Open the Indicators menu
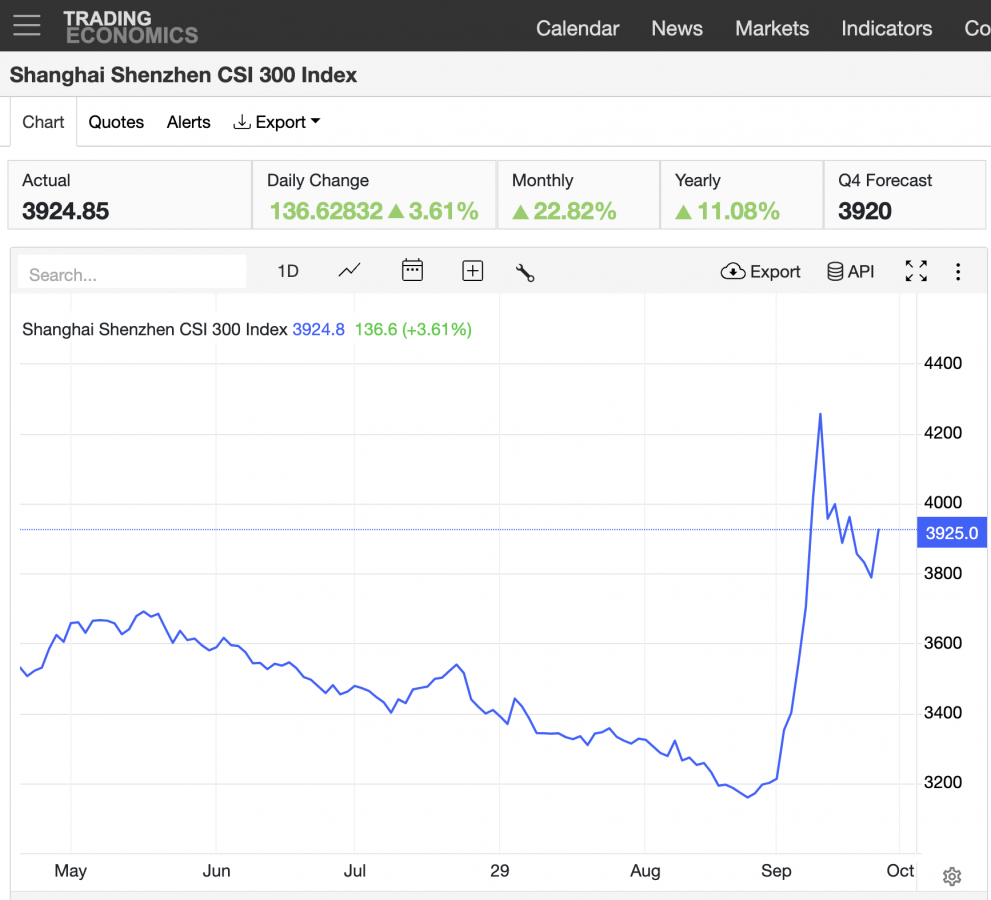 pyautogui.click(x=886, y=28)
